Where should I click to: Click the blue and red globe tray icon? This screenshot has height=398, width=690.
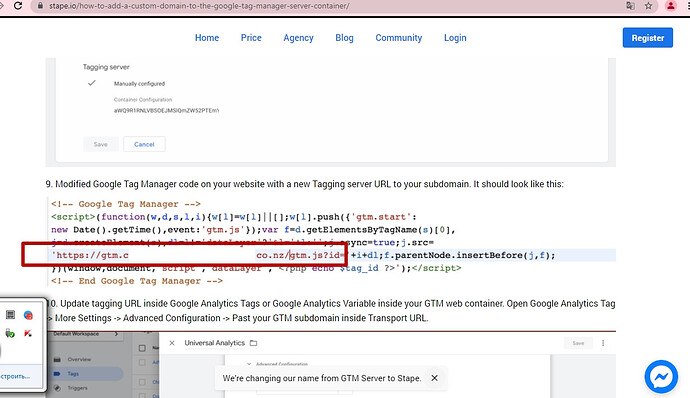click(x=28, y=315)
